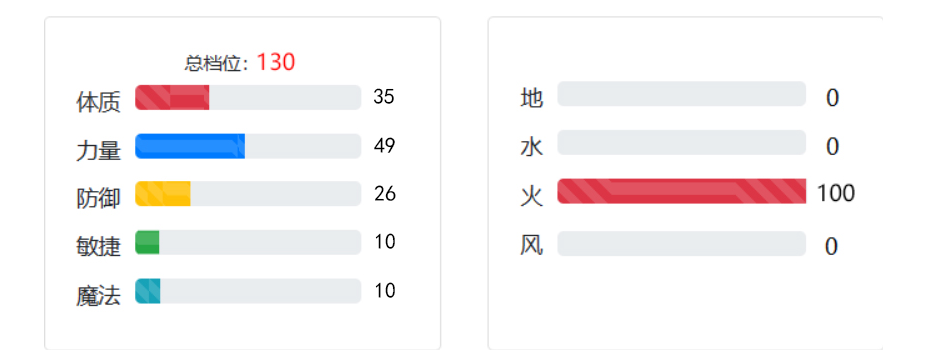Select the 火 element label
This screenshot has height=364, width=935.
[x=532, y=196]
